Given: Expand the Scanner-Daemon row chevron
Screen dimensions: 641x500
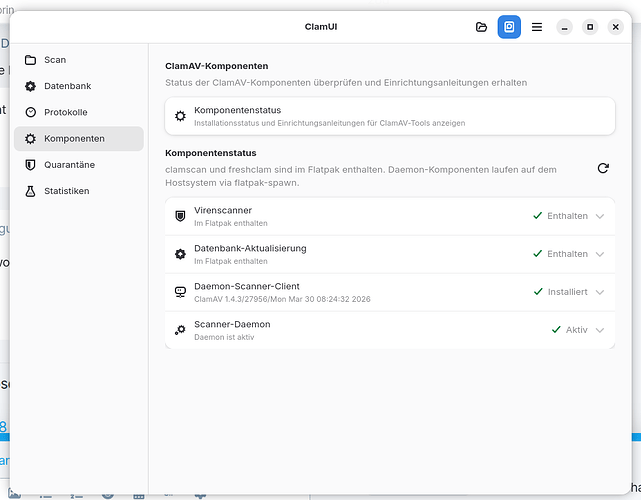Looking at the screenshot, I should tap(600, 330).
